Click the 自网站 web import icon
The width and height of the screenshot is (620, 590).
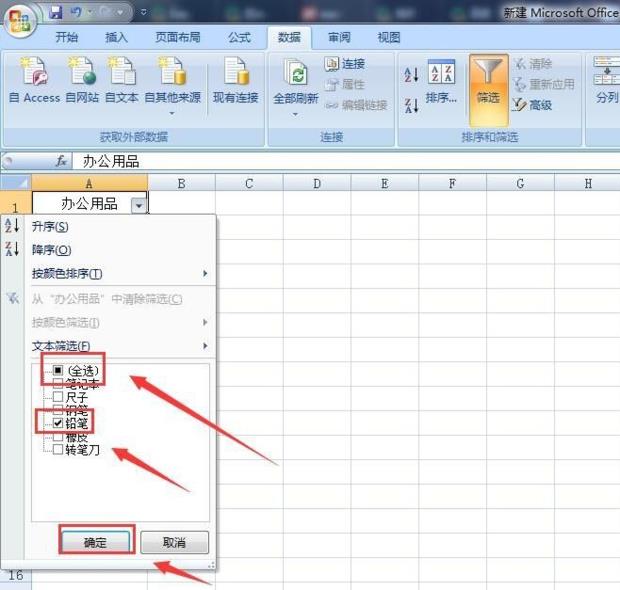81,72
